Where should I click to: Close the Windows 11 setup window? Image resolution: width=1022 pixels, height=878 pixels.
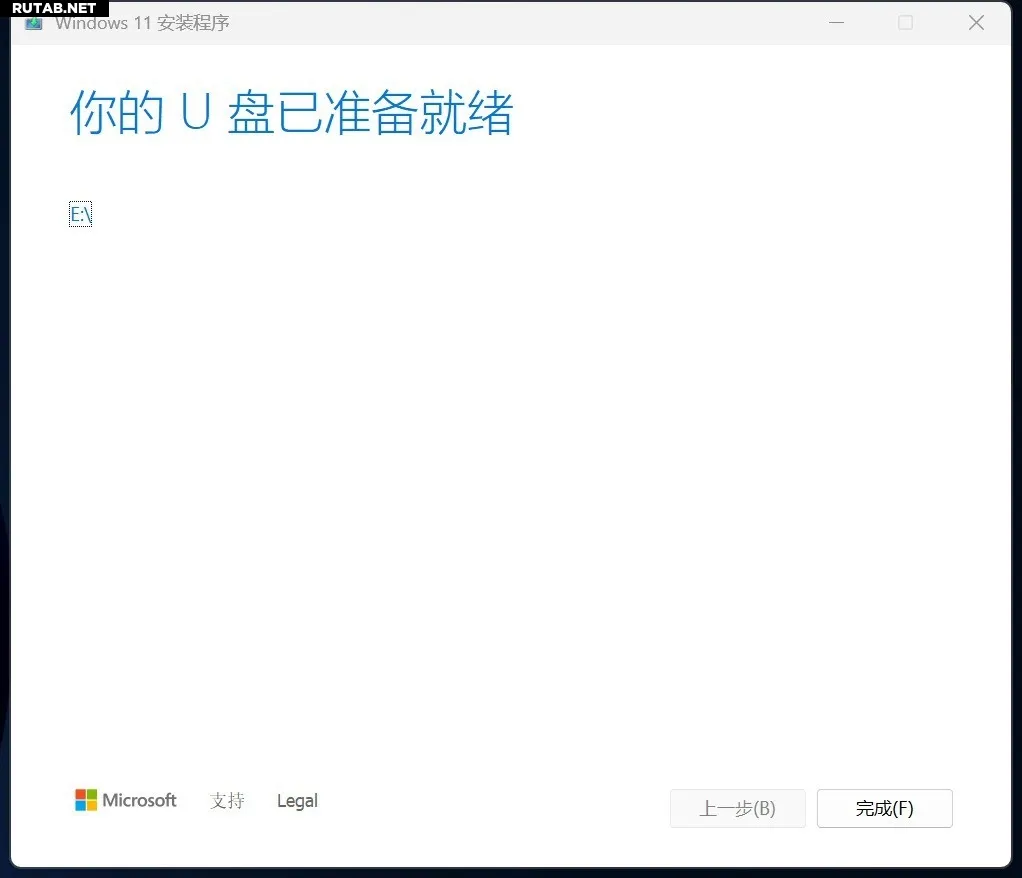(x=976, y=23)
